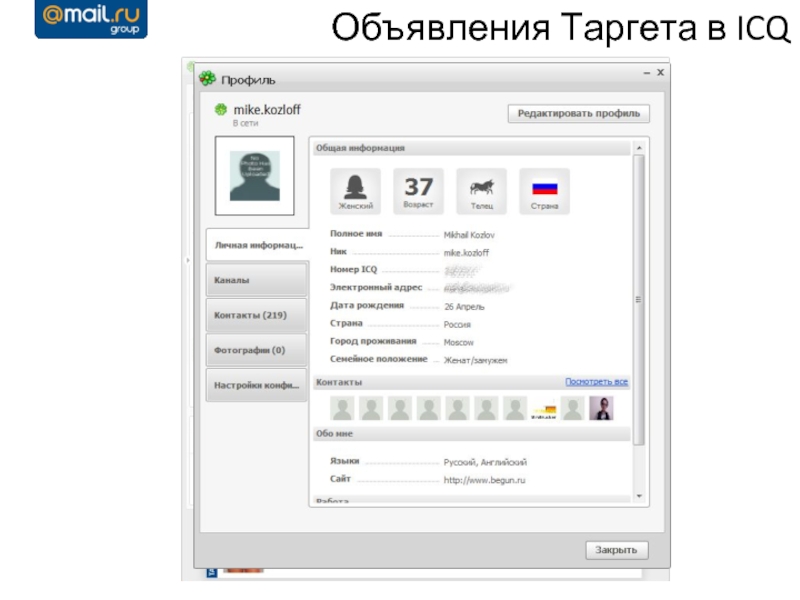The width and height of the screenshot is (800, 600).
Task: Click the Общая информация section header
Action: (472, 148)
